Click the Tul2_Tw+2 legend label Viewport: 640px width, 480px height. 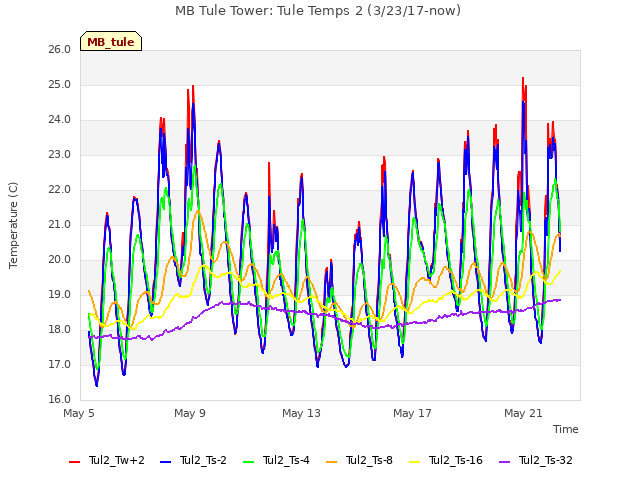(117, 460)
